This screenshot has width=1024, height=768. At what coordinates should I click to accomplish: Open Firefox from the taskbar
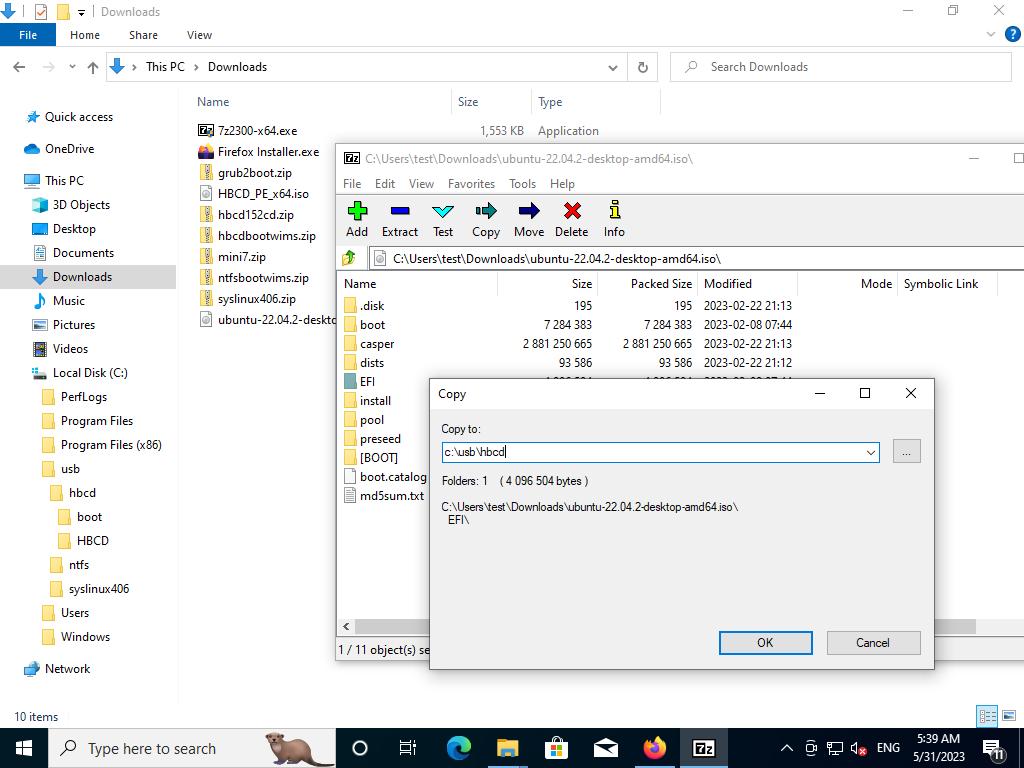tap(655, 748)
